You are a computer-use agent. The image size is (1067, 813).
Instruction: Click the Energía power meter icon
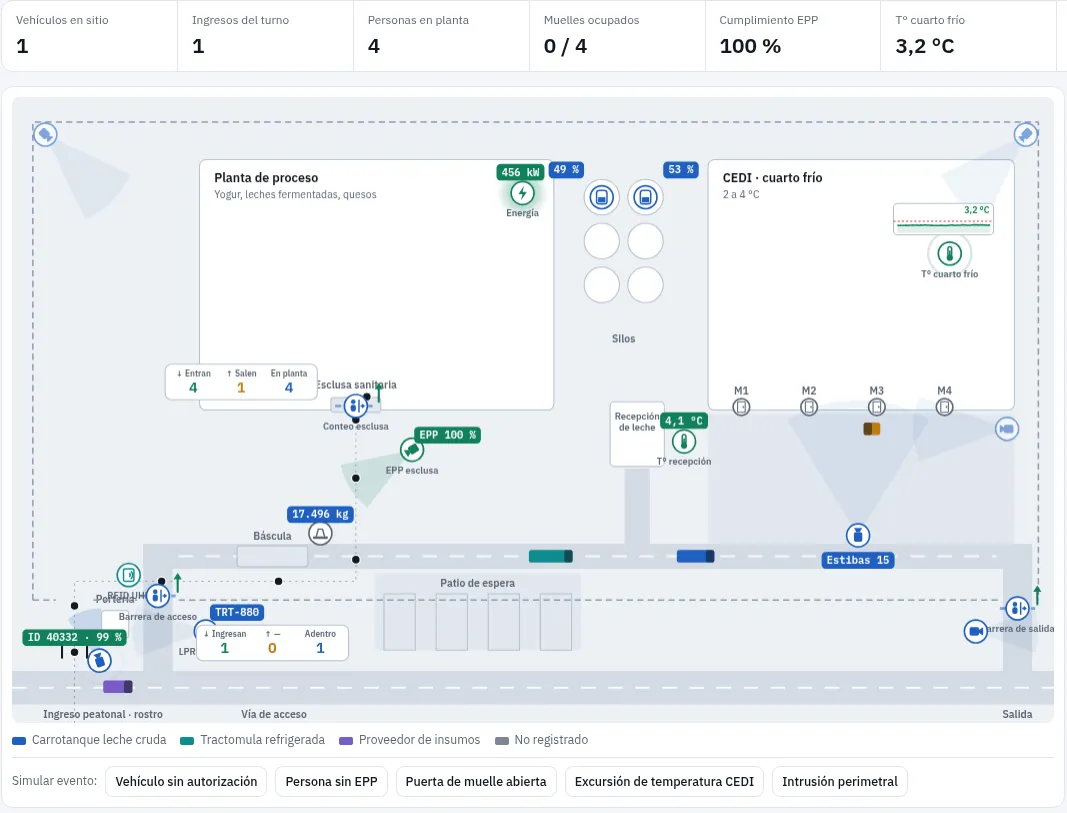(522, 193)
